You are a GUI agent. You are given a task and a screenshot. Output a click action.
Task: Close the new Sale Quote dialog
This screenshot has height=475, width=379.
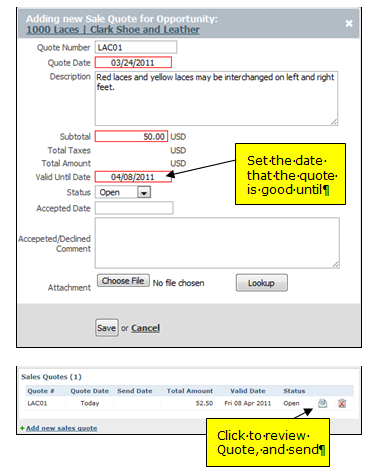[x=349, y=24]
